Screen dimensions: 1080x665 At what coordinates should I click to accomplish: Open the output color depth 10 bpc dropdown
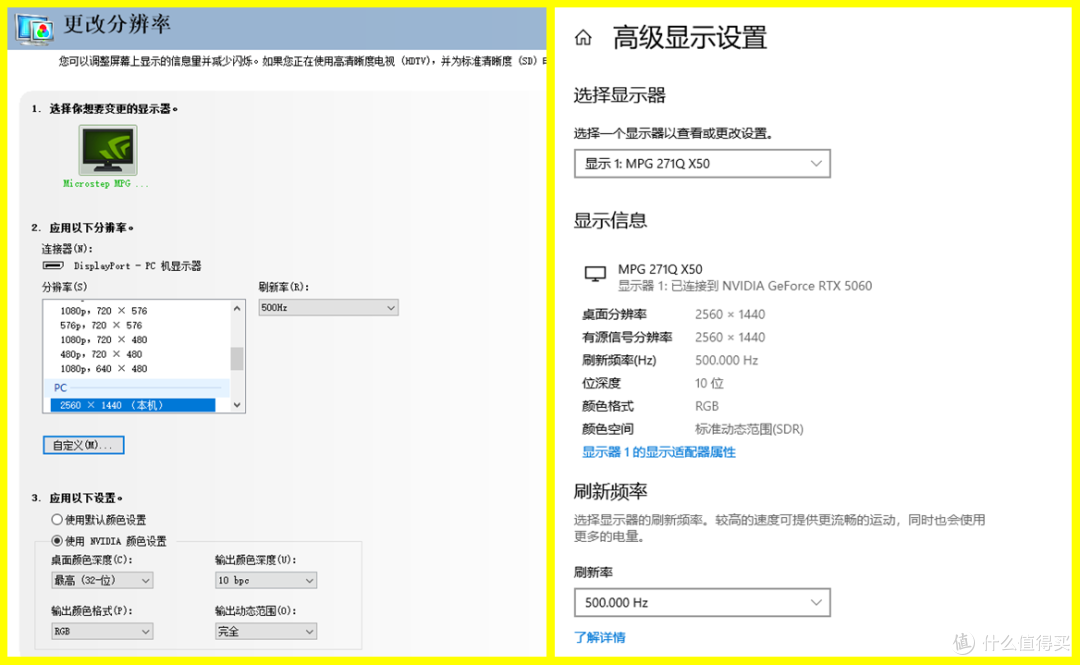point(266,580)
